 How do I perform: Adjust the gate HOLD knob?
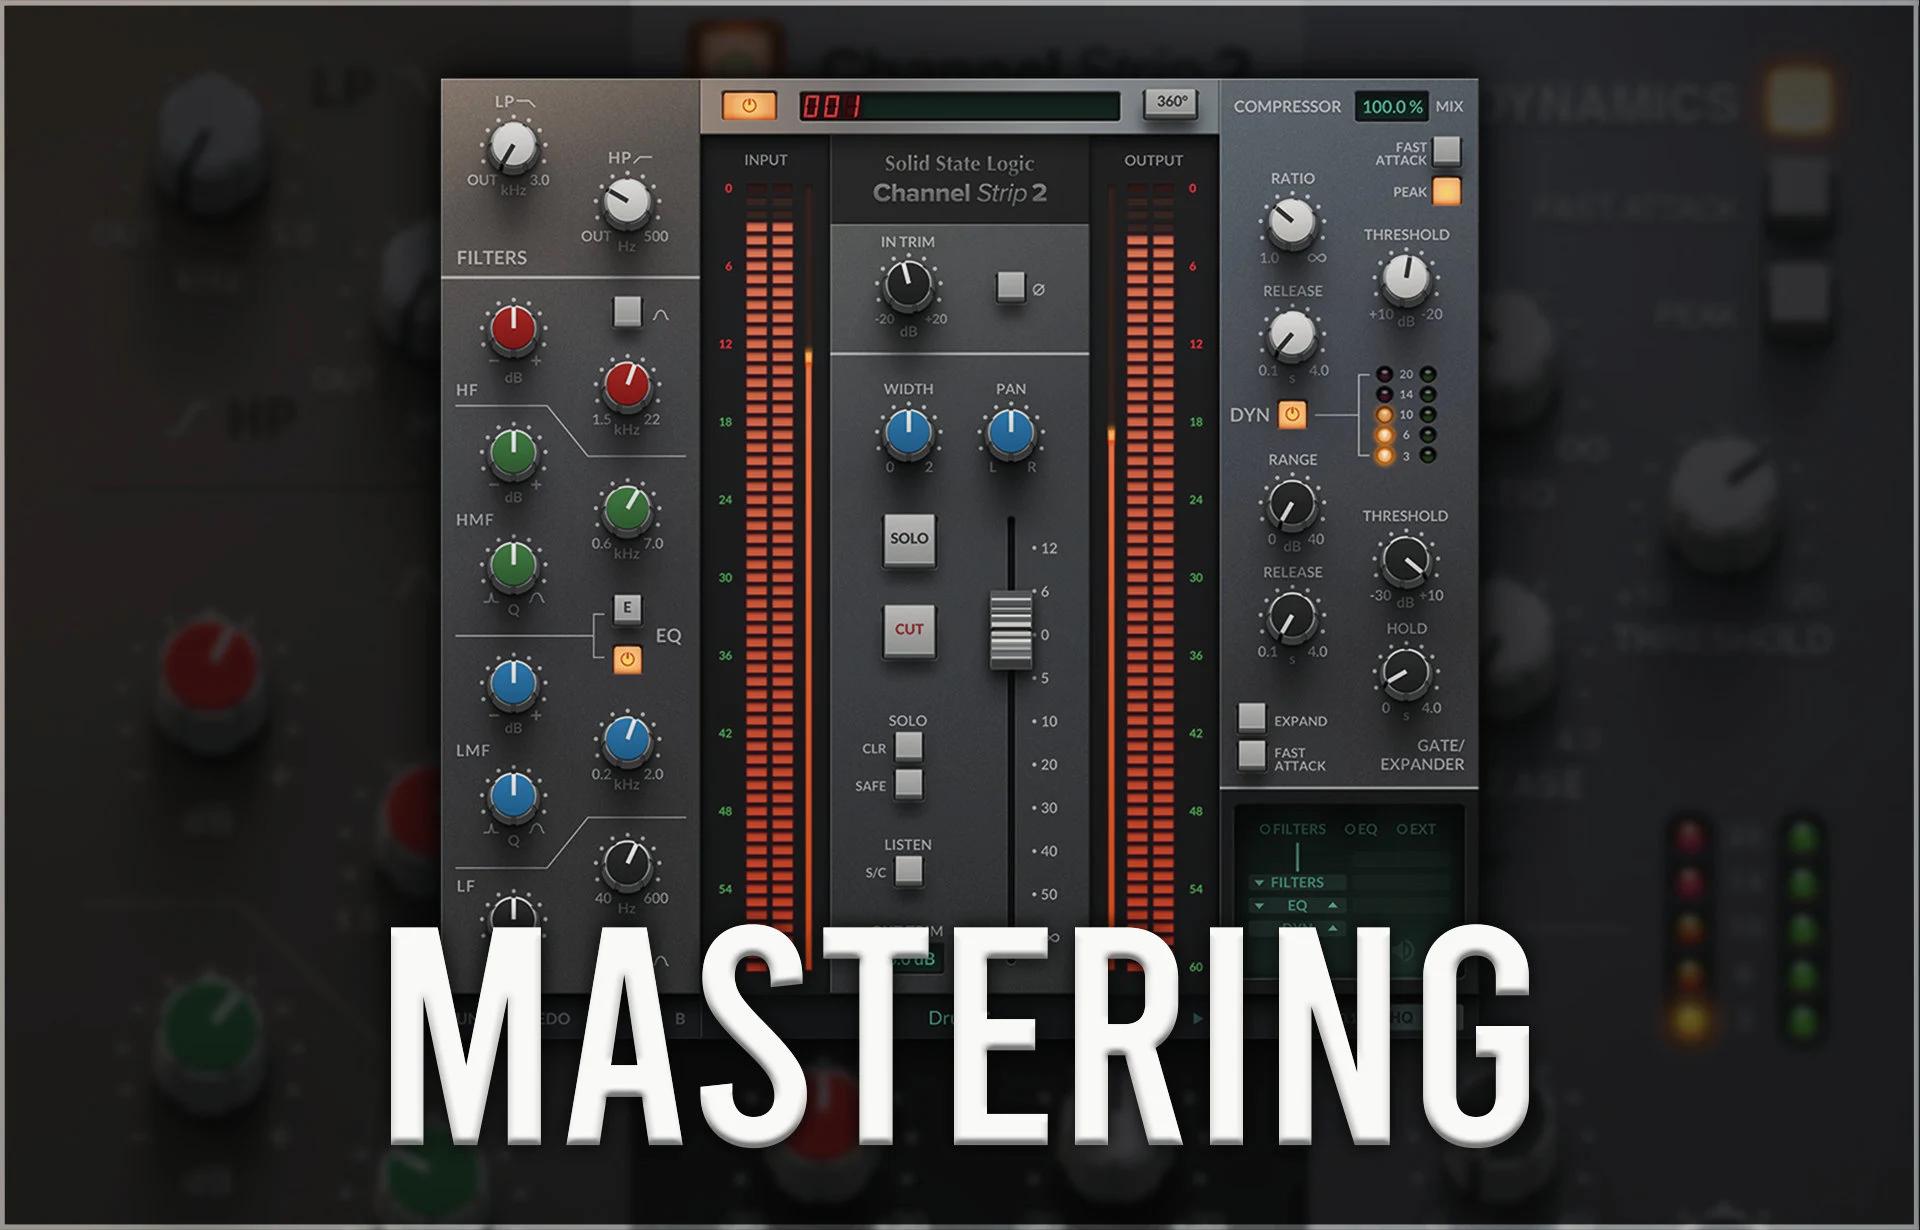[1406, 674]
